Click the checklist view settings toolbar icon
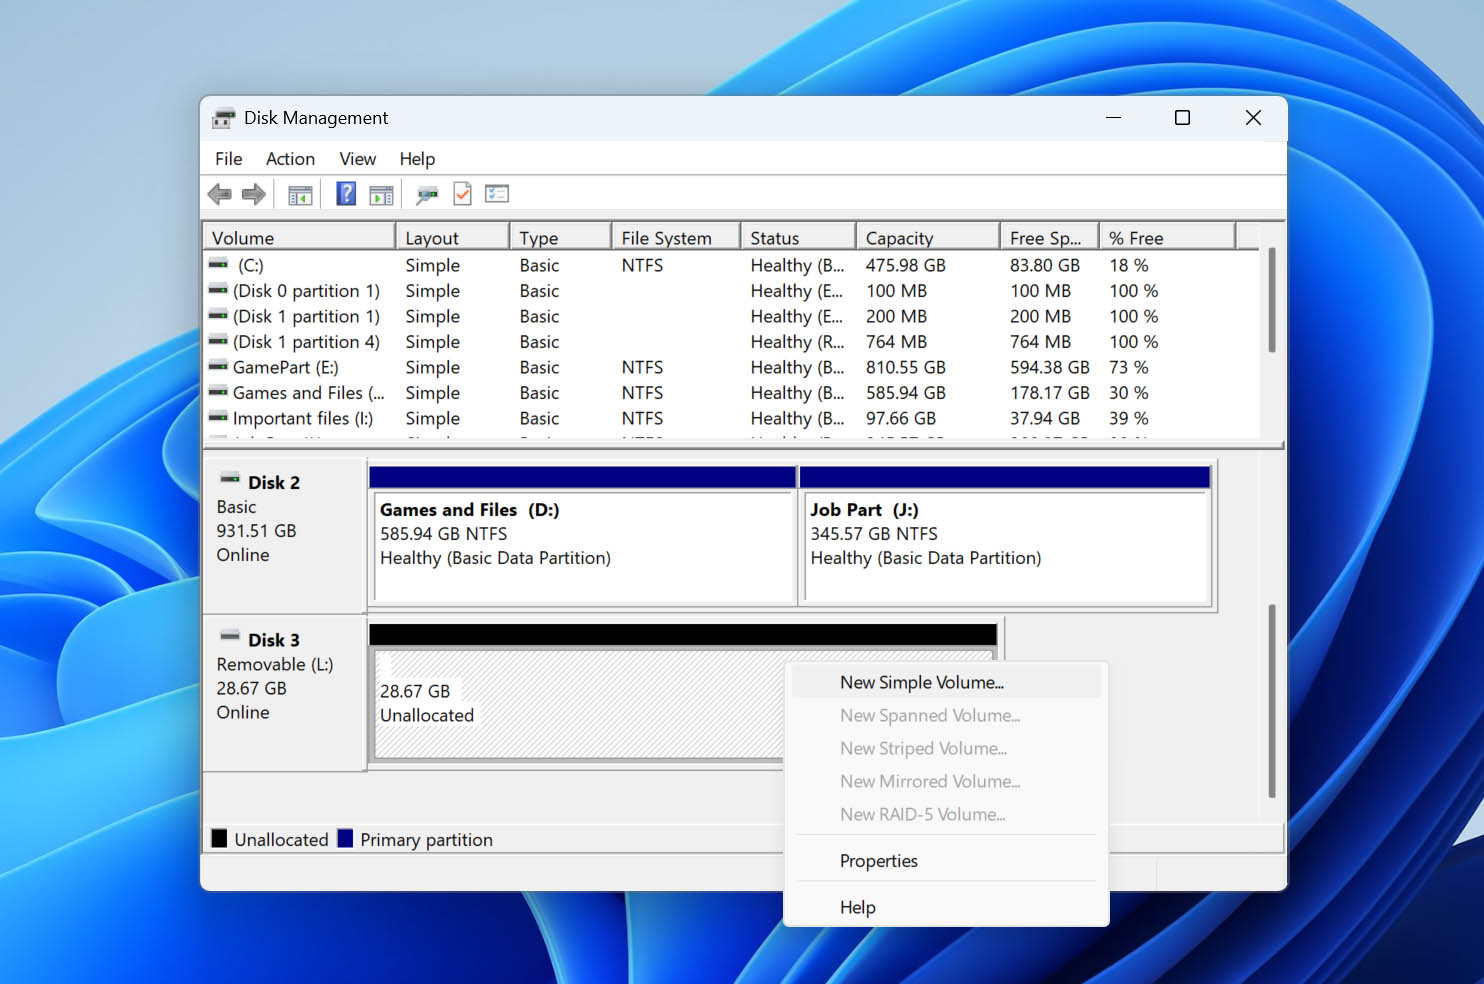 tap(497, 194)
